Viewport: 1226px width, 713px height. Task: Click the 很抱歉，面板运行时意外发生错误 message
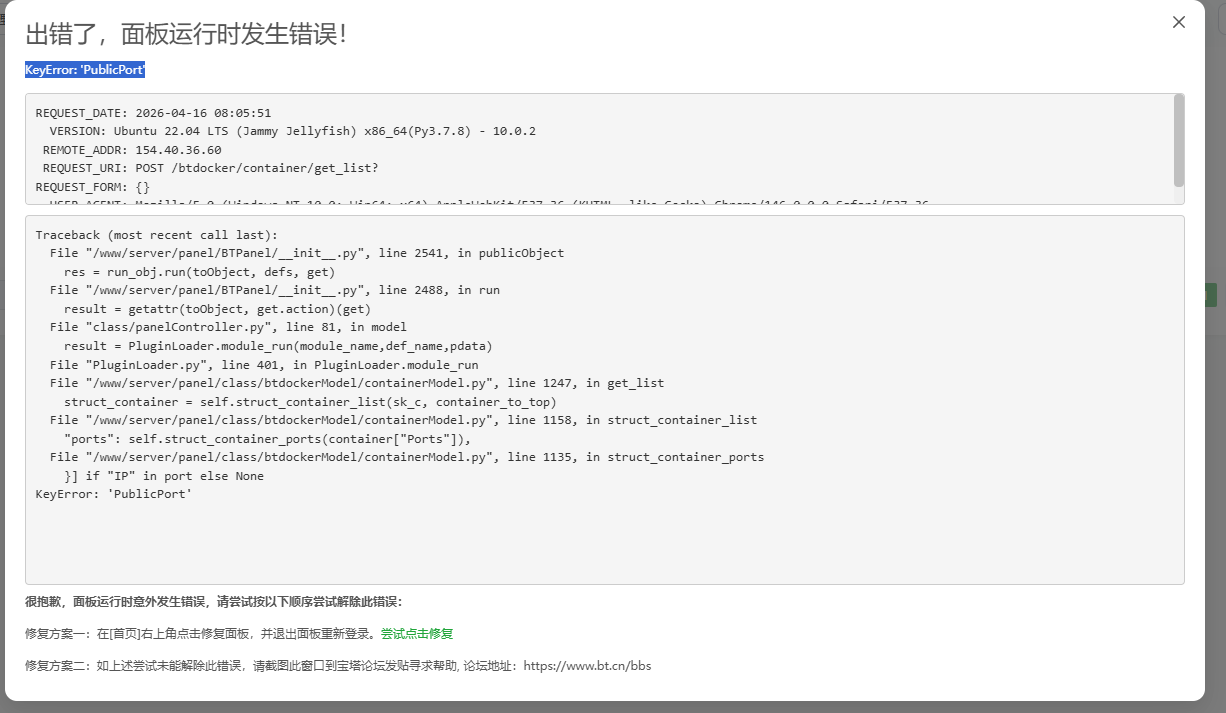[x=213, y=602]
